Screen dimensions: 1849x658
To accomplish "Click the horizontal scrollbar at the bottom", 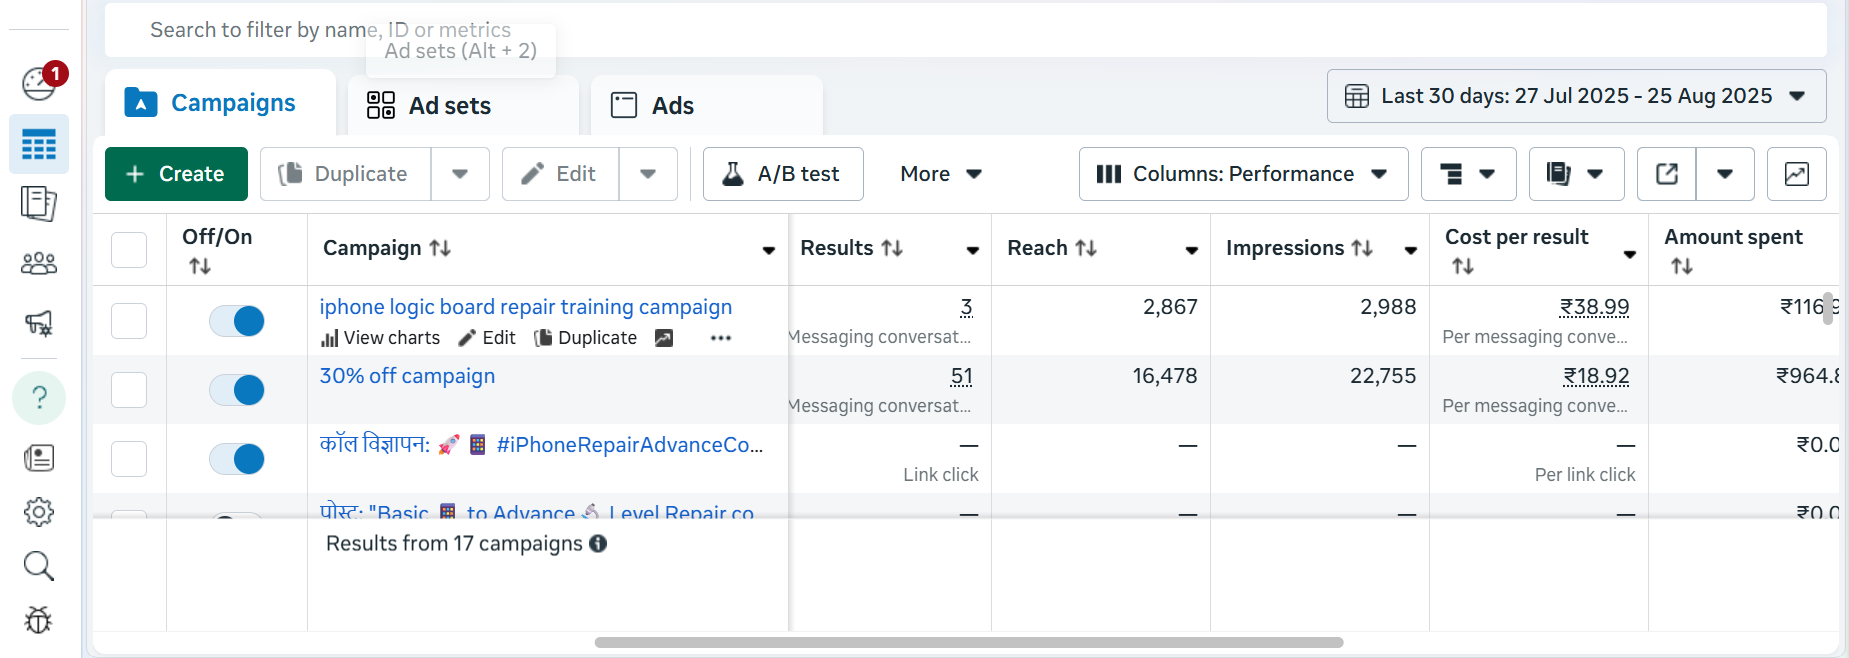I will pyautogui.click(x=968, y=642).
